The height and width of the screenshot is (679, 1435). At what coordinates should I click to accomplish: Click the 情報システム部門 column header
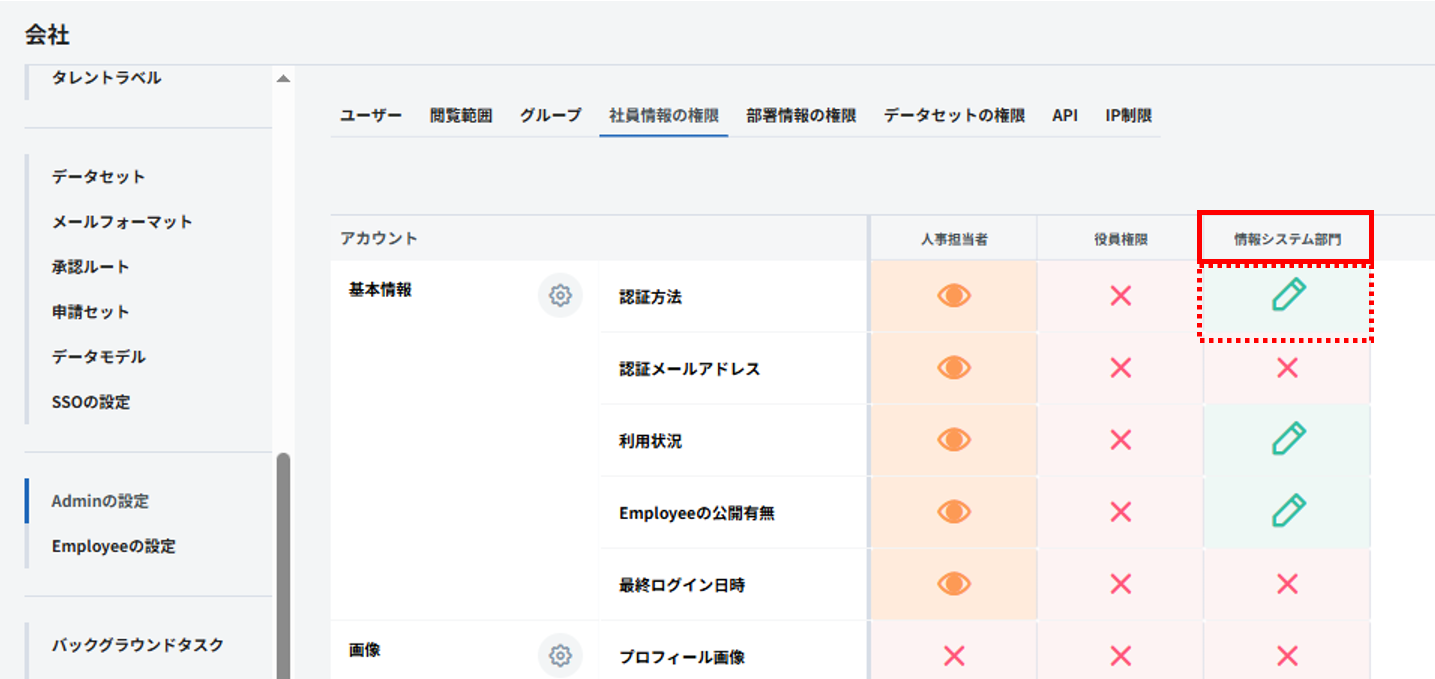[x=1285, y=240]
